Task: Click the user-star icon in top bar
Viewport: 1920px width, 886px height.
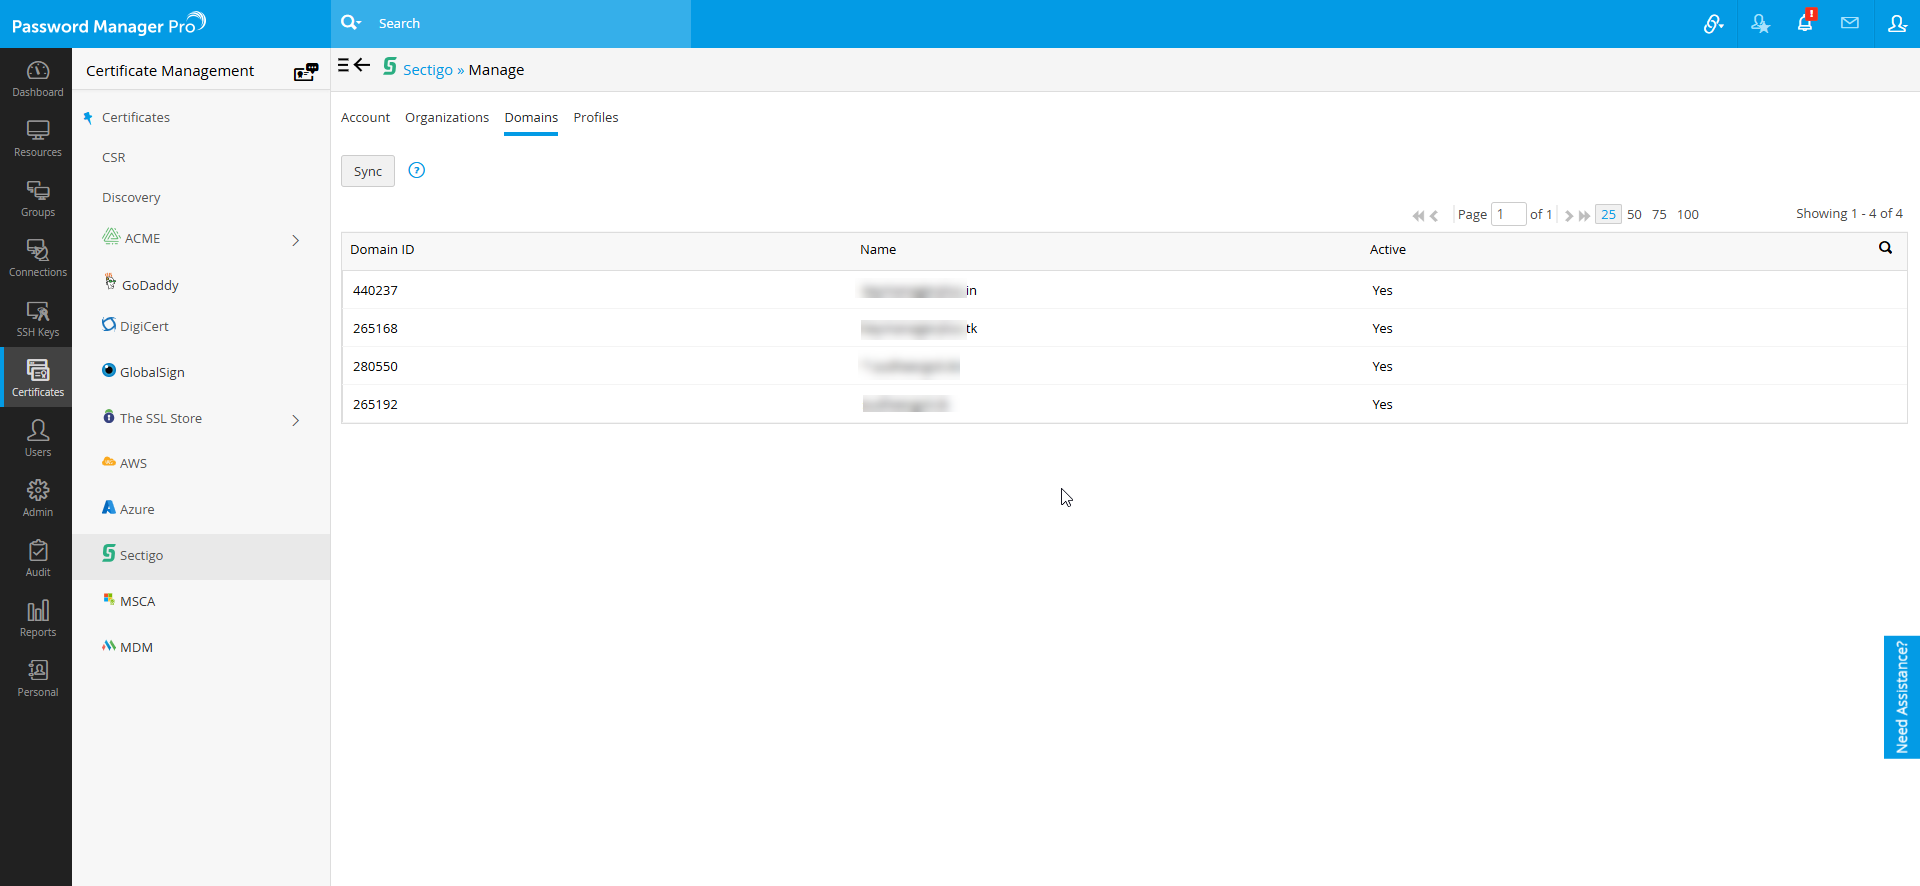Action: 1760,23
